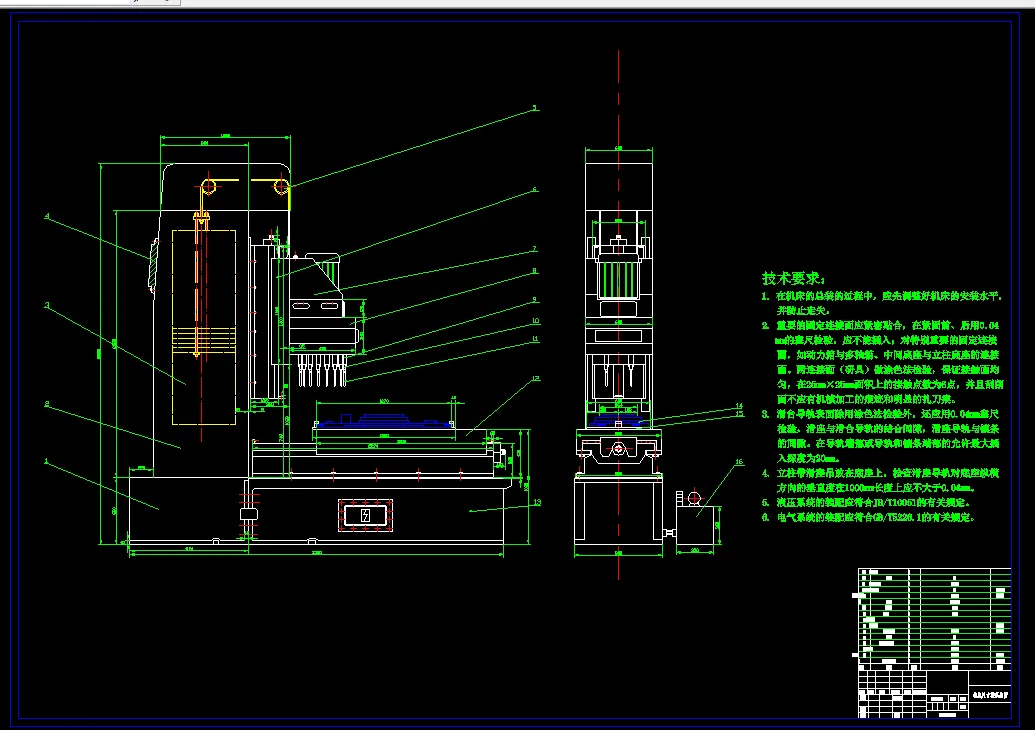Screen dimensions: 1035x730
Task: Select the left pulley circle atop the column
Action: pos(209,187)
